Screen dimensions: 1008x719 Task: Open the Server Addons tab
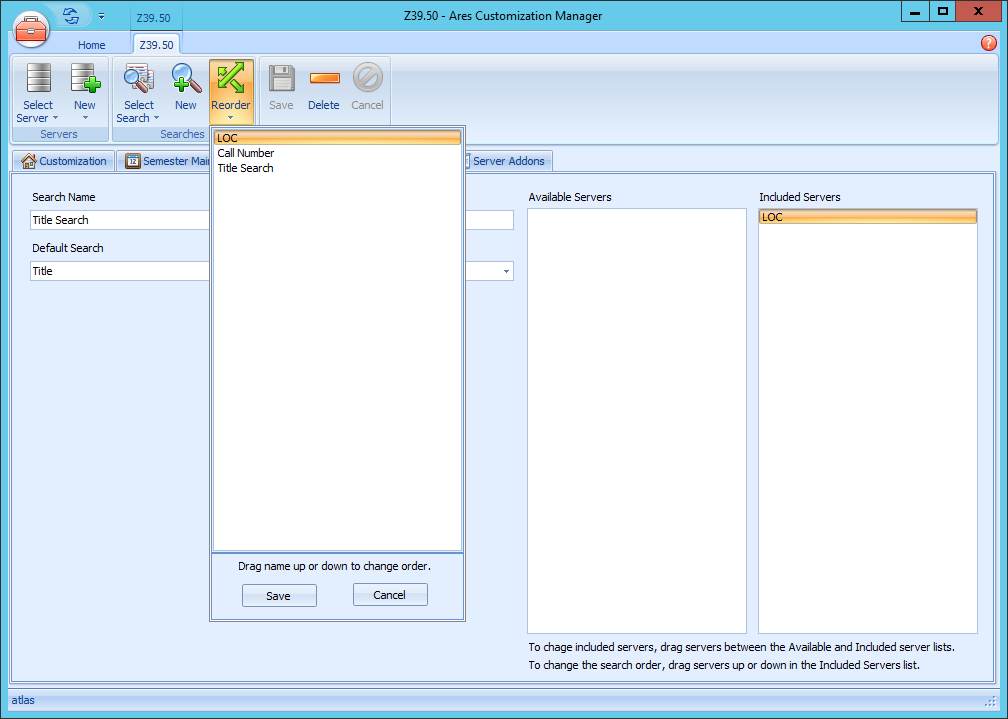508,161
